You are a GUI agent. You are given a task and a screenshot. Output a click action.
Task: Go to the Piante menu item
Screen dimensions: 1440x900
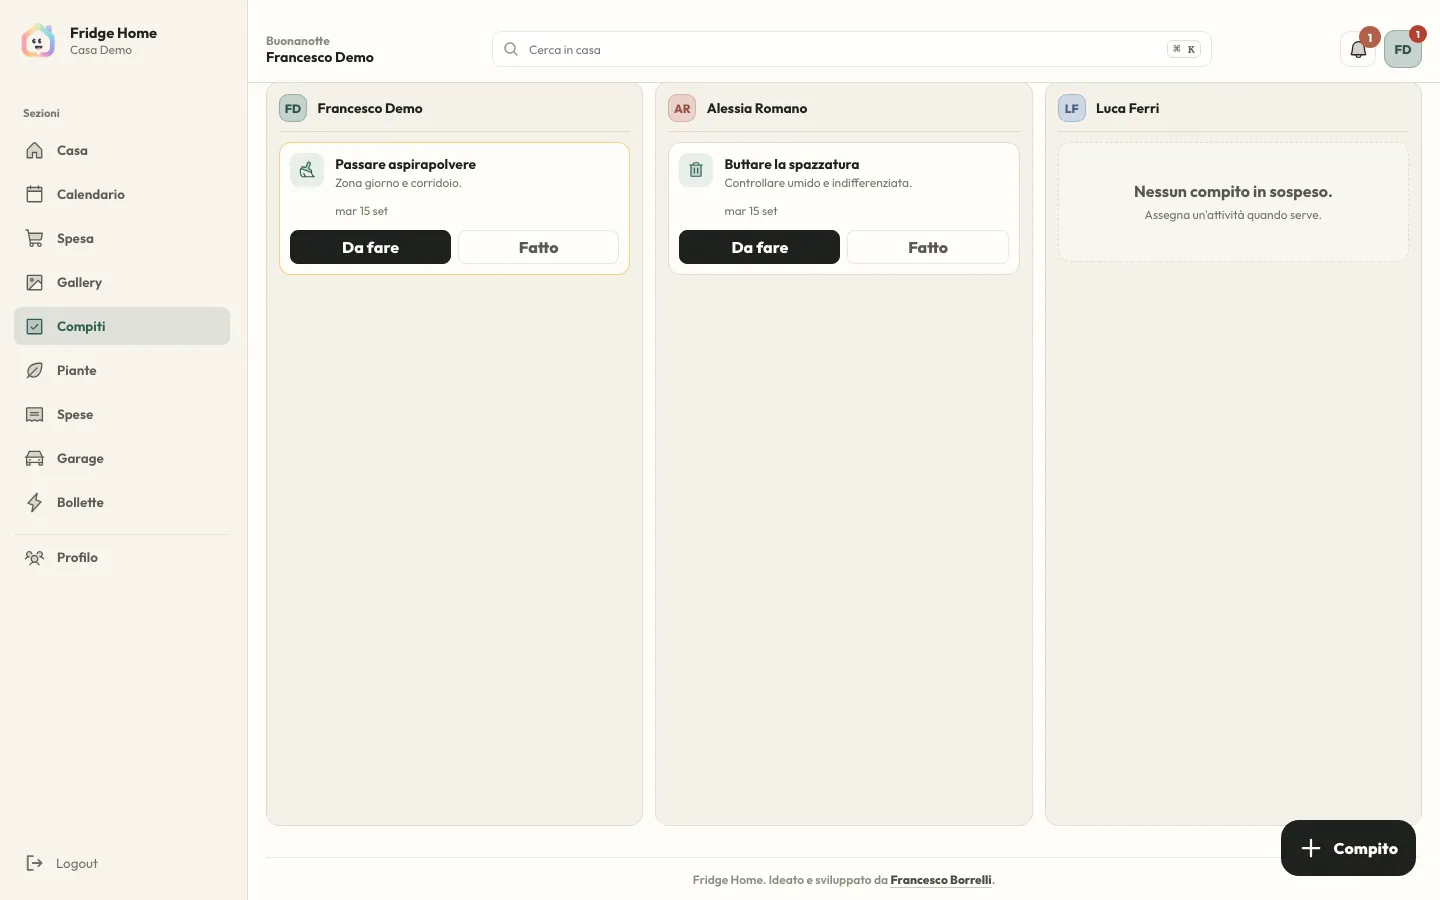122,370
